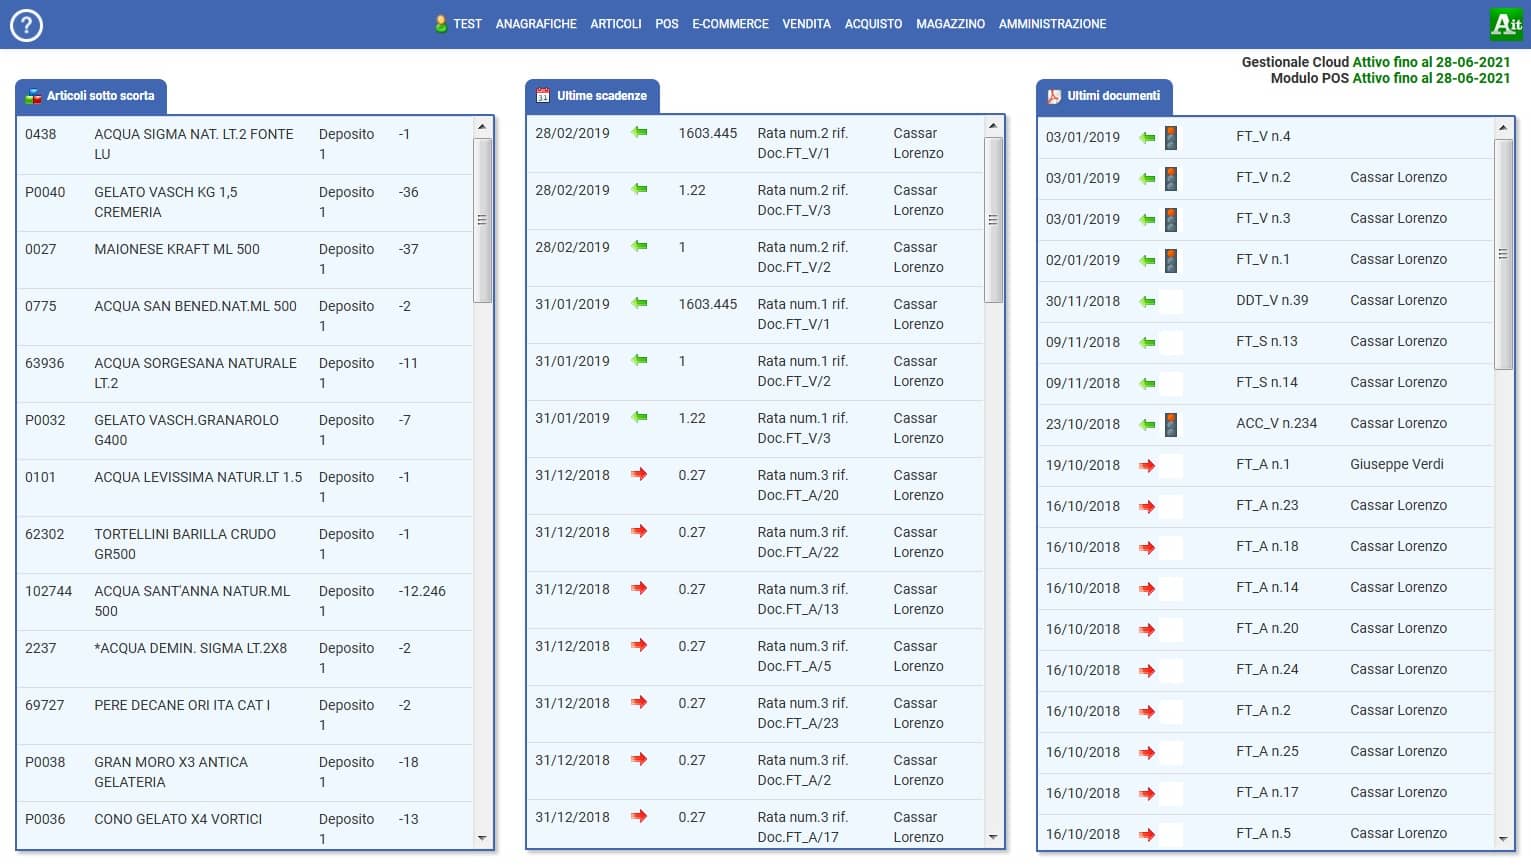Expand the E-COMMERCE menu
Viewport: 1531px width, 866px height.
tap(730, 24)
